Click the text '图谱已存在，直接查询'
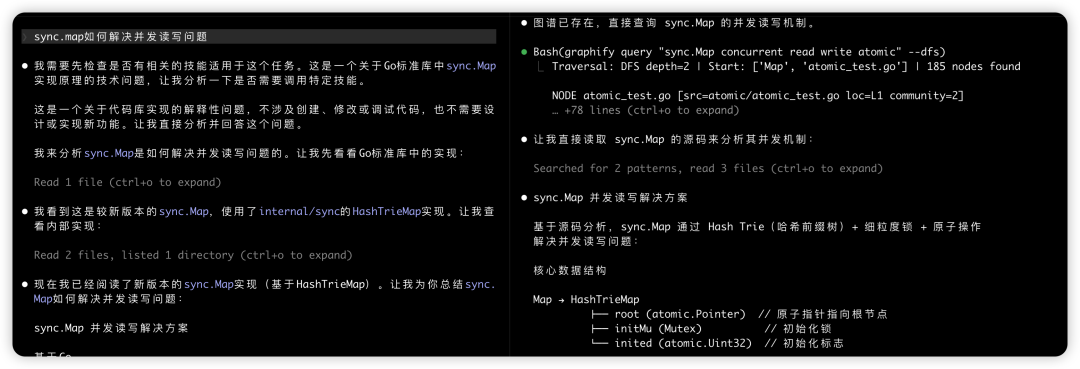This screenshot has width=1080, height=369. tap(596, 23)
